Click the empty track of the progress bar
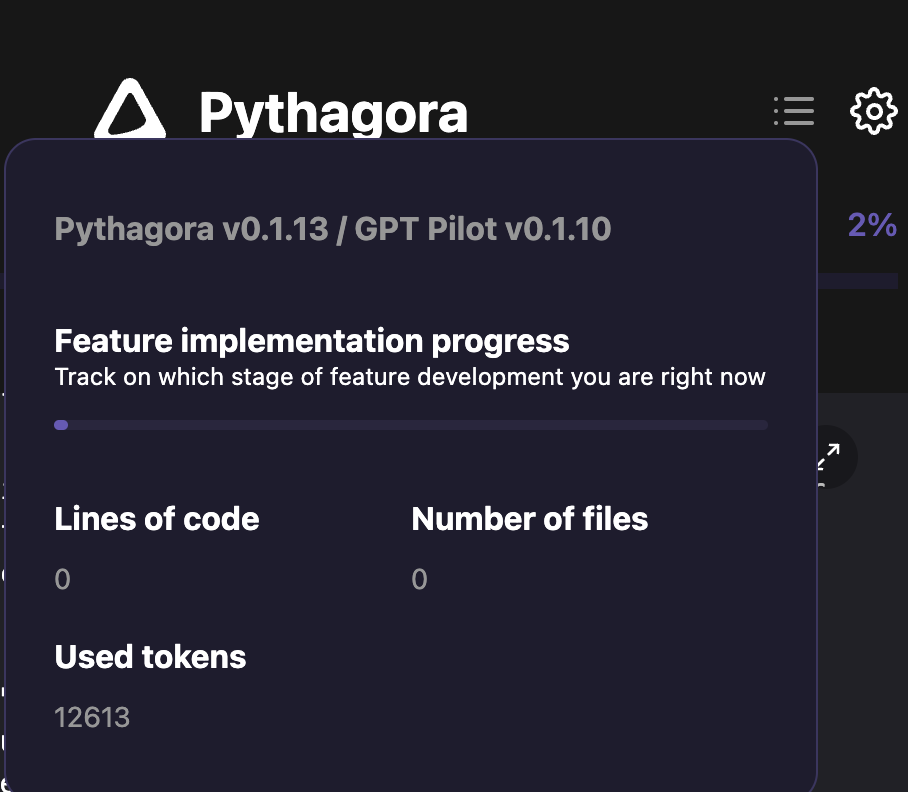Image resolution: width=908 pixels, height=792 pixels. 418,425
